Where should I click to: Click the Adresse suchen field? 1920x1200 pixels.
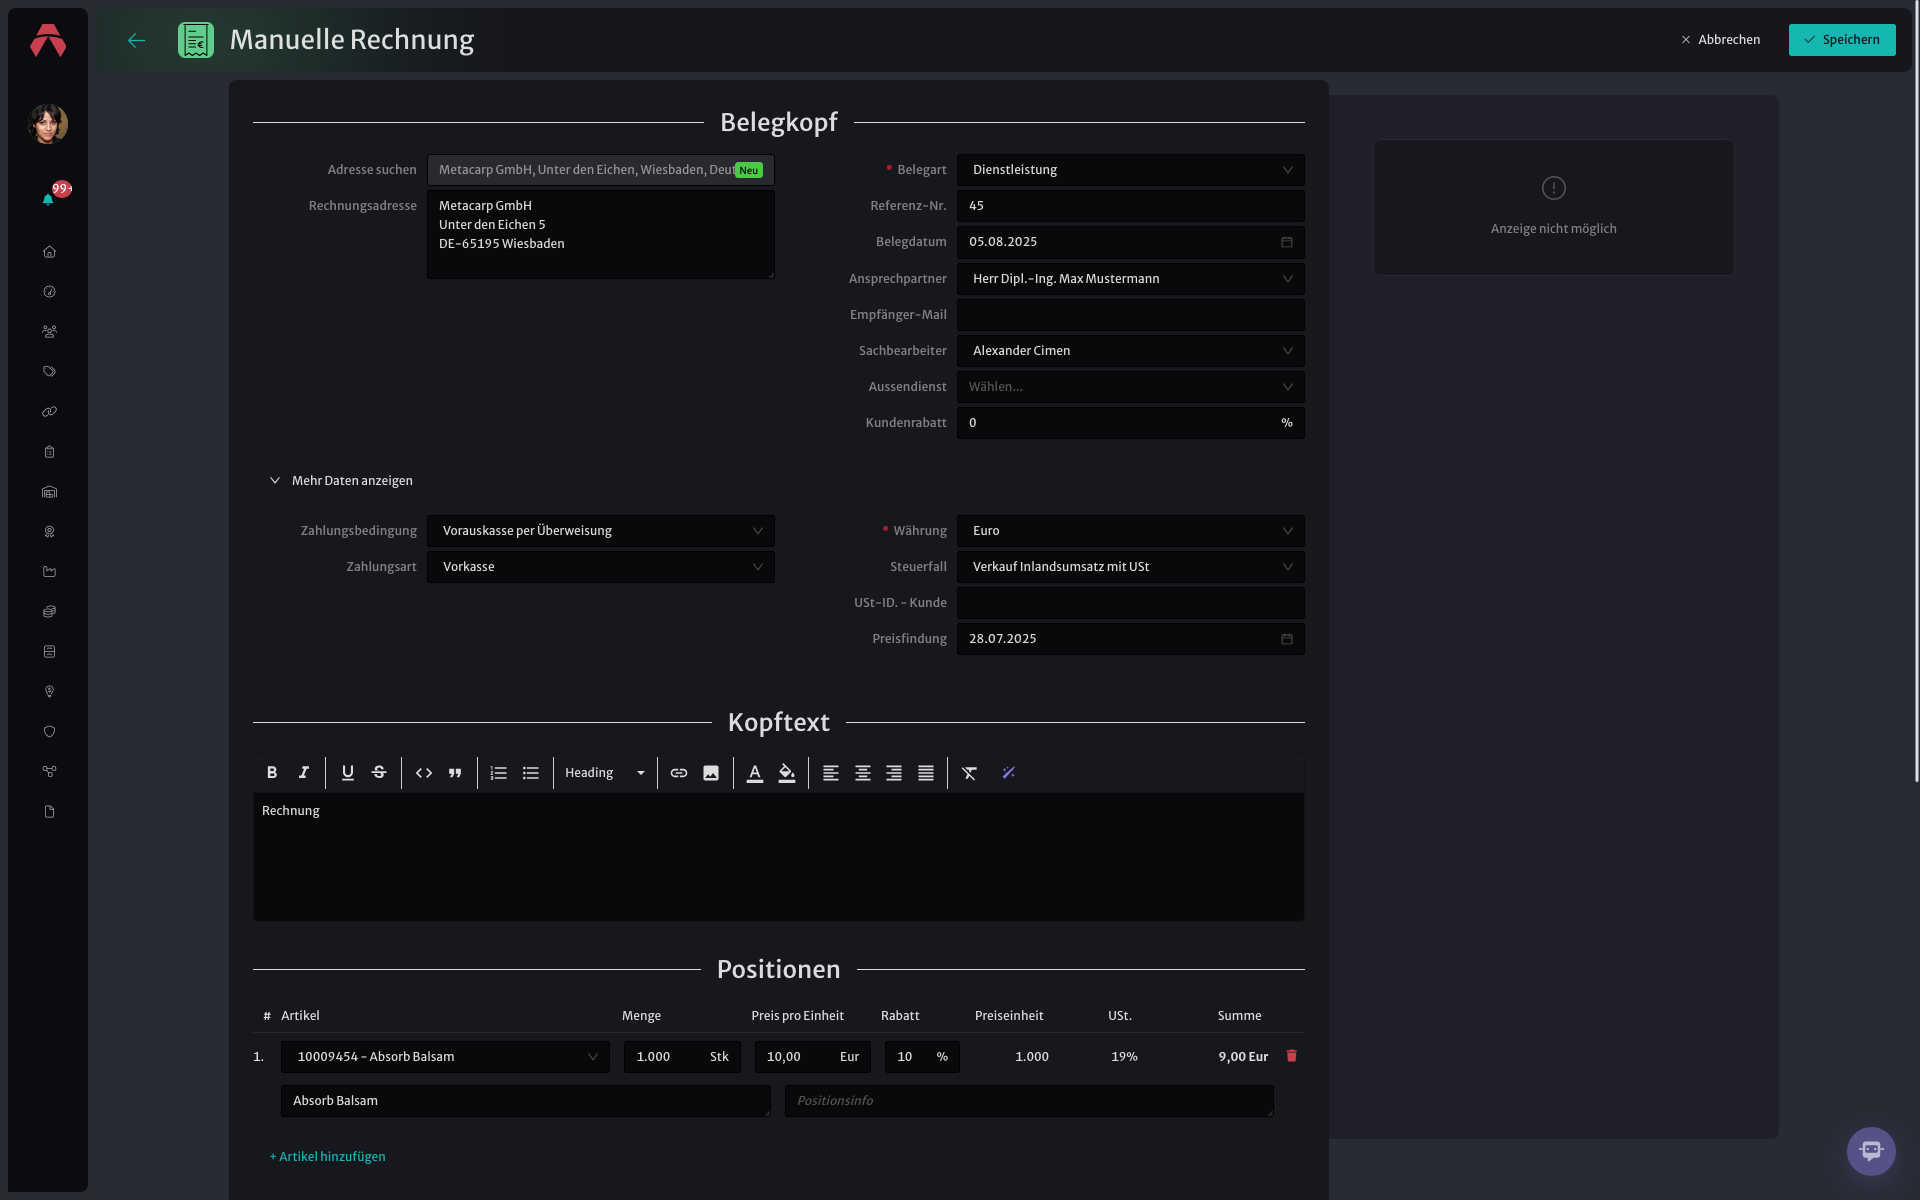click(x=600, y=170)
